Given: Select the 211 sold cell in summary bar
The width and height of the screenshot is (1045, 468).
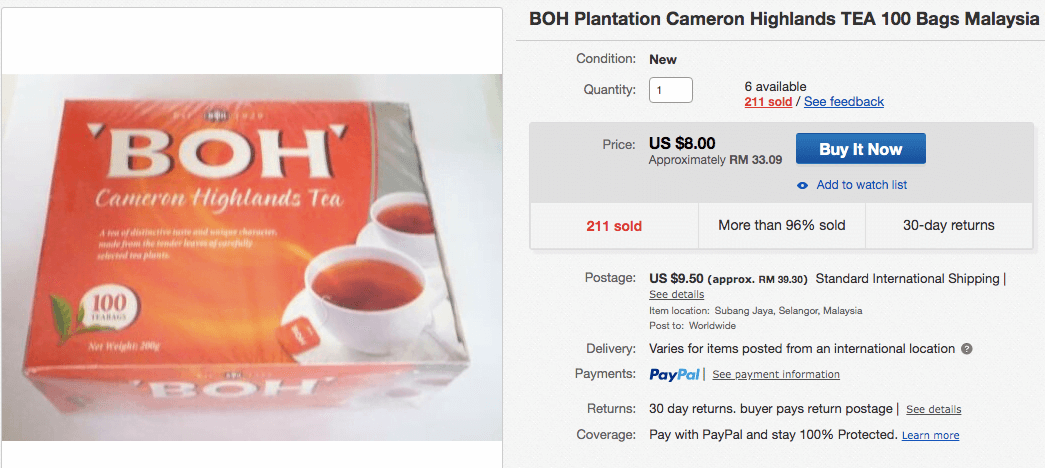Looking at the screenshot, I should [613, 226].
